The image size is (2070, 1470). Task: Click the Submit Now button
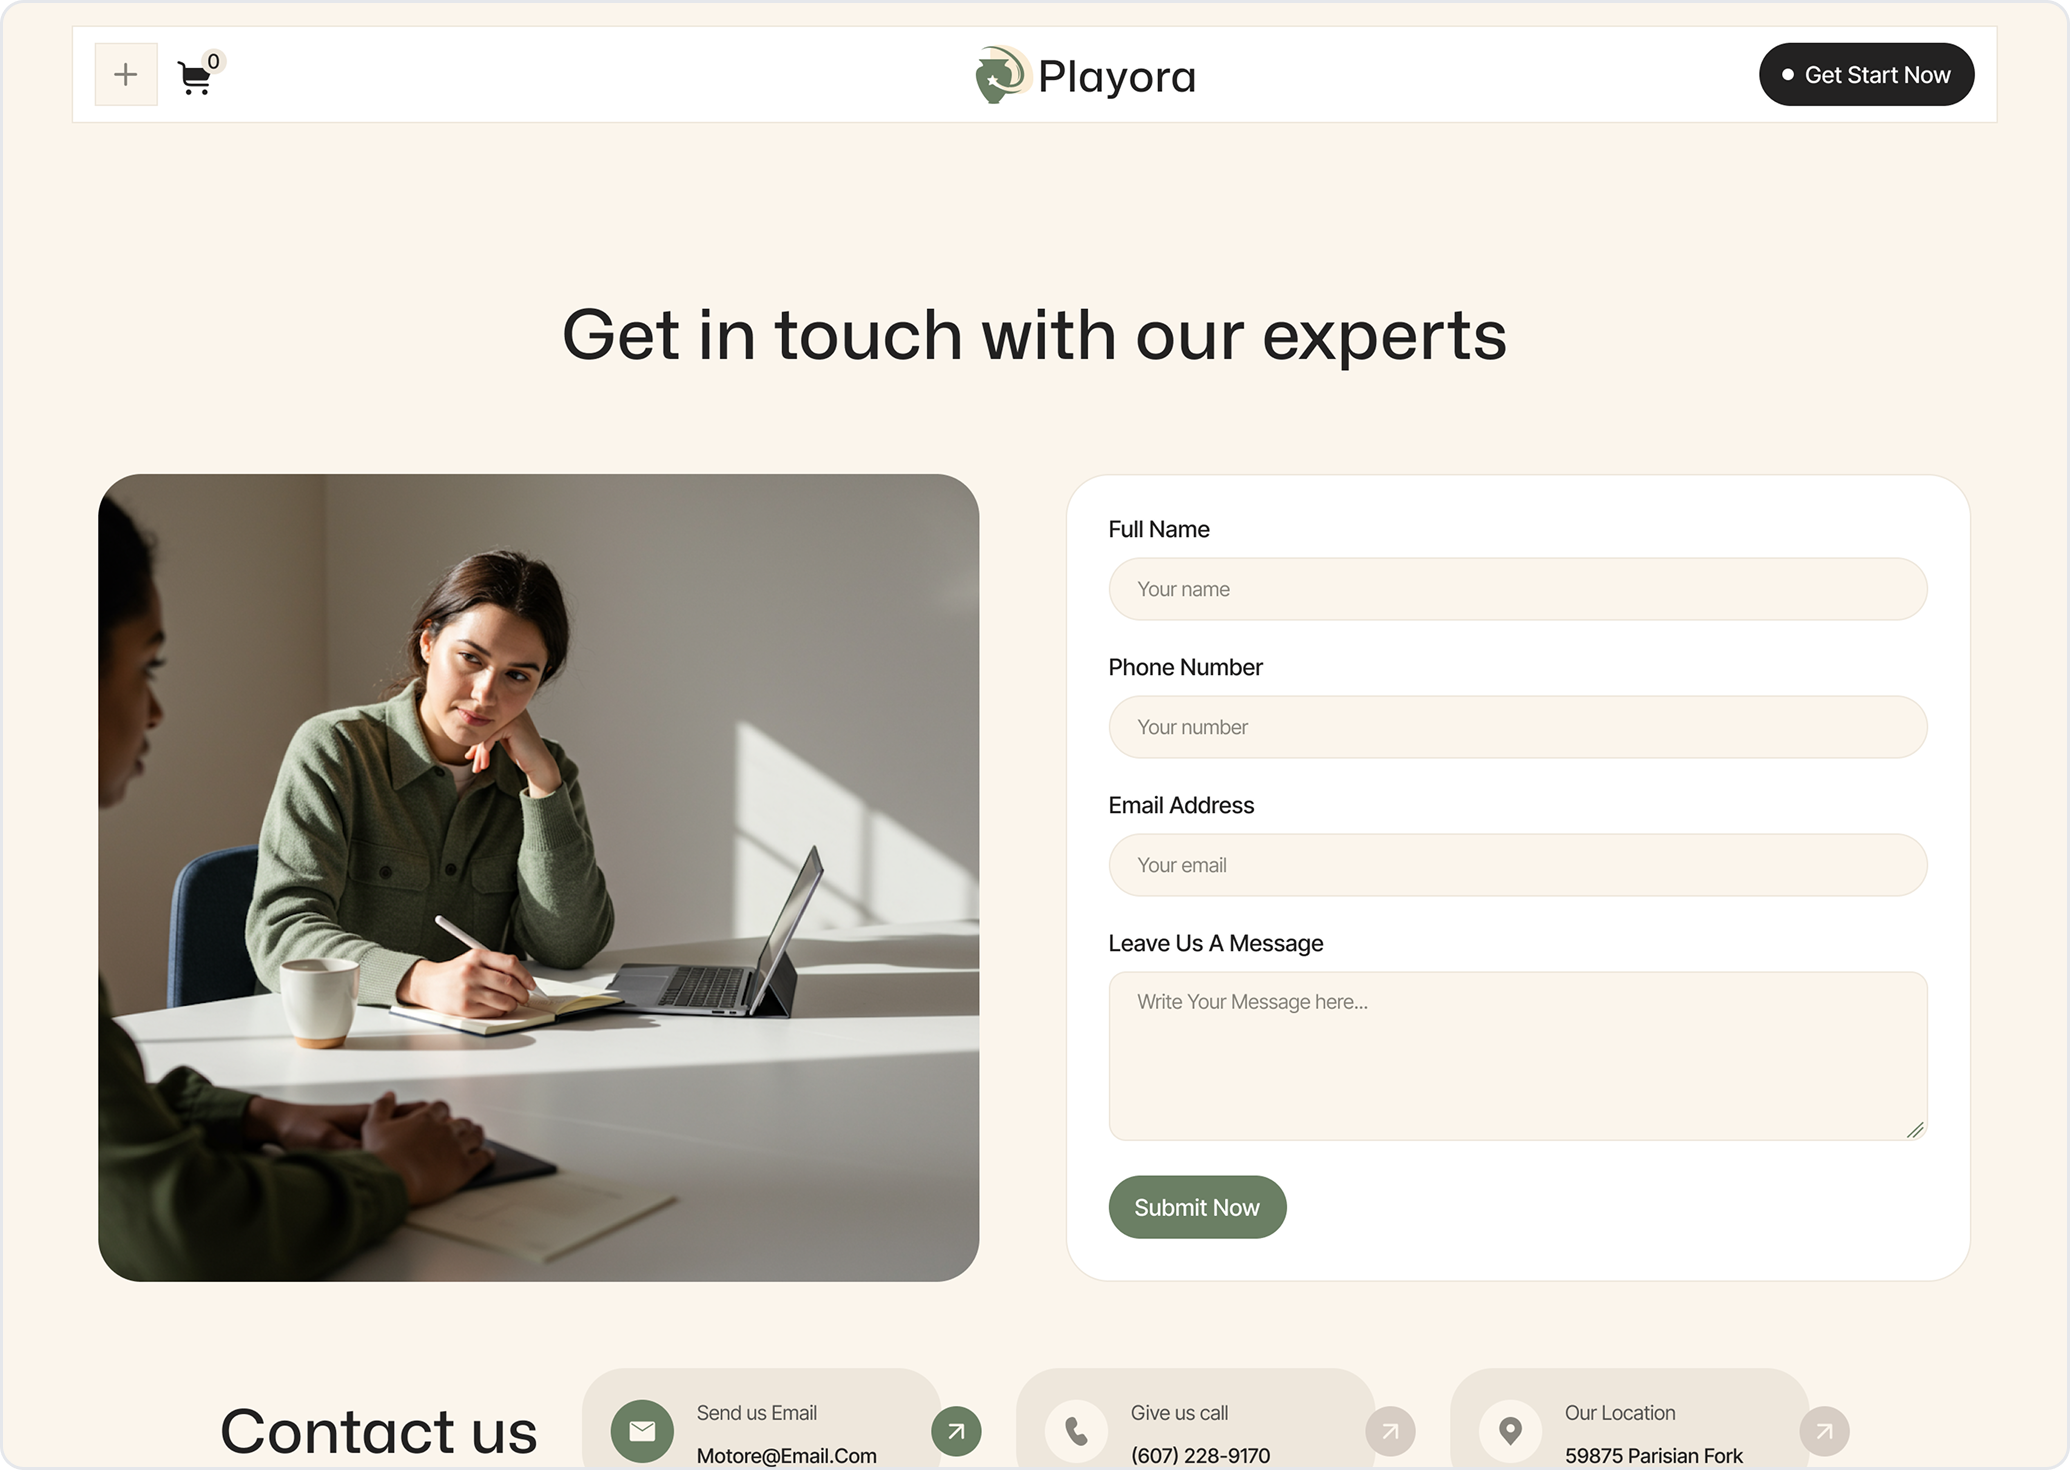pyautogui.click(x=1197, y=1207)
